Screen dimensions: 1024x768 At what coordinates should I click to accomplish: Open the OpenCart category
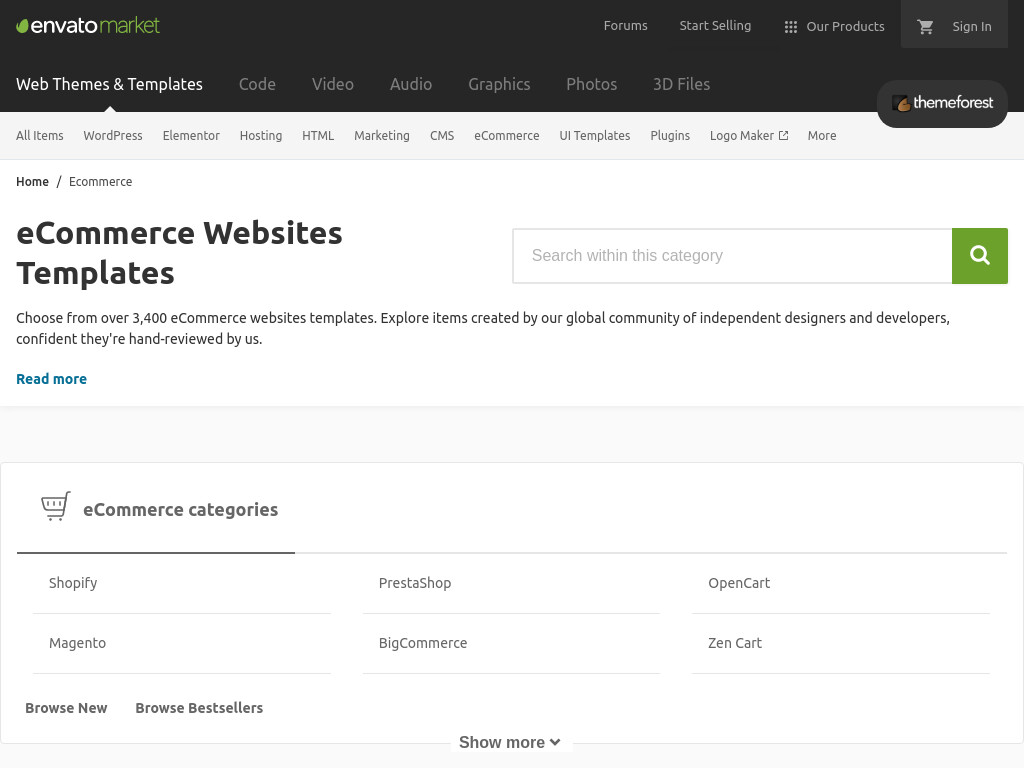point(739,583)
